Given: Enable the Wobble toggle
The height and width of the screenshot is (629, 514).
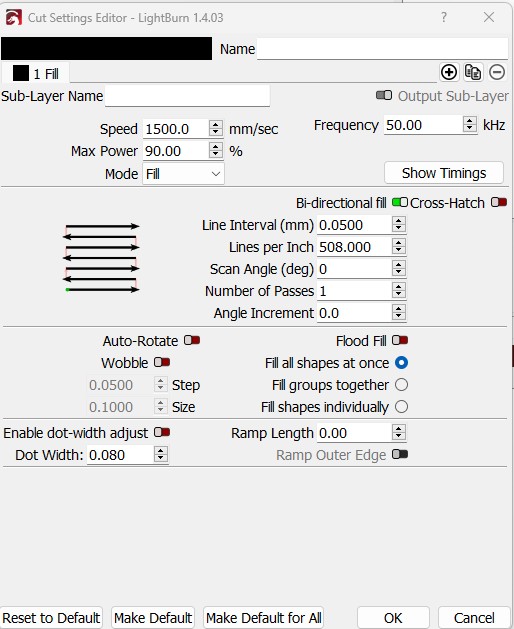Looking at the screenshot, I should pos(162,363).
